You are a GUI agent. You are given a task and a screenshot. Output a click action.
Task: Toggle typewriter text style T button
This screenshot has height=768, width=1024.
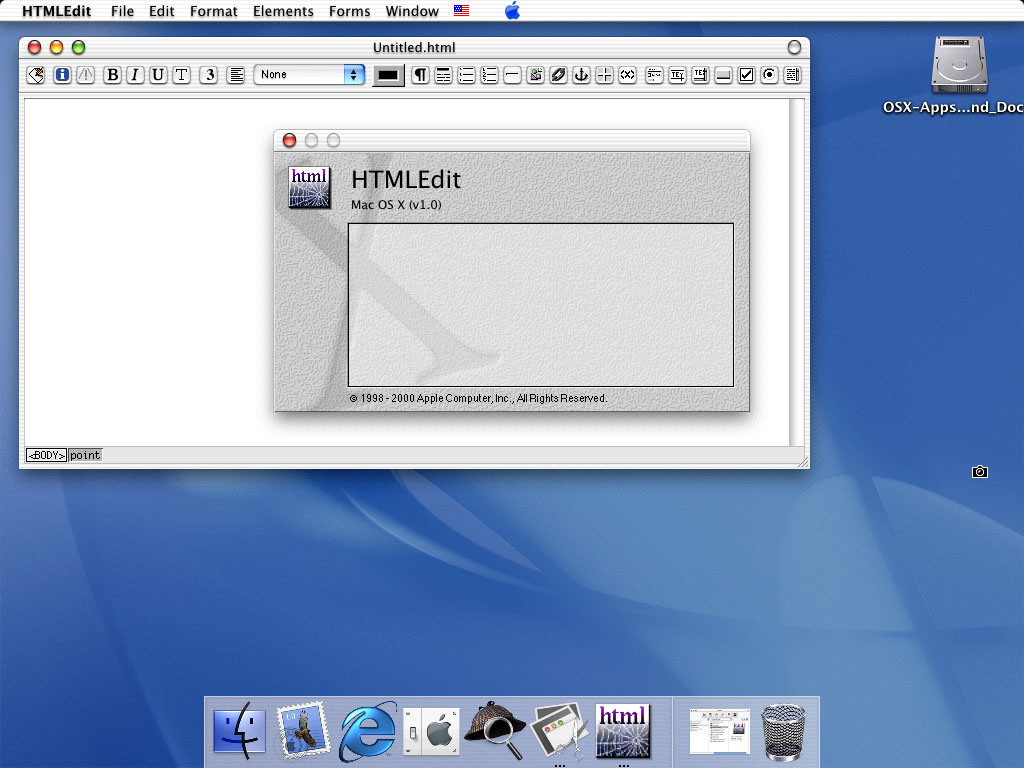coord(182,75)
